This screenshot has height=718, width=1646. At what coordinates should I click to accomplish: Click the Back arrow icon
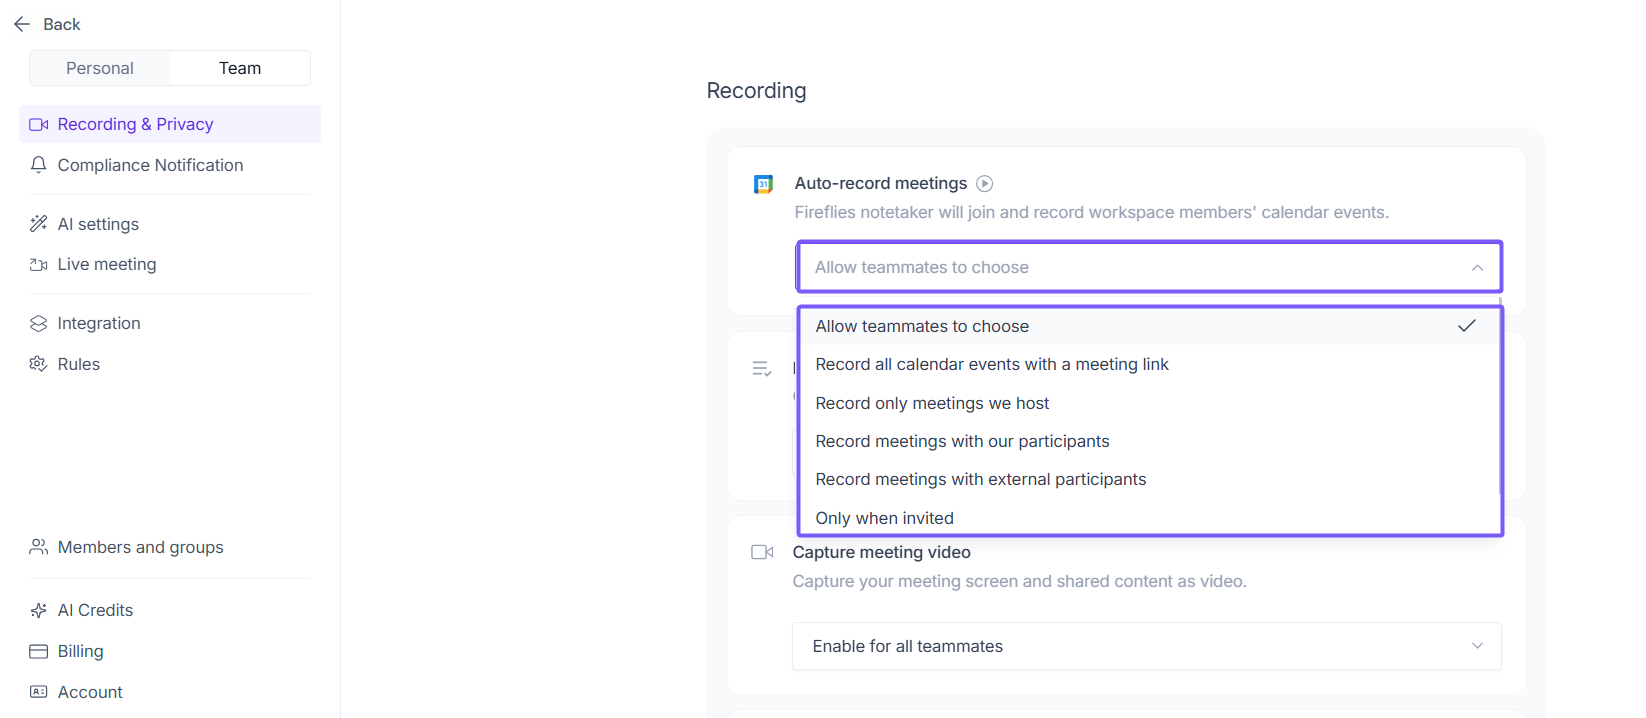pyautogui.click(x=22, y=24)
